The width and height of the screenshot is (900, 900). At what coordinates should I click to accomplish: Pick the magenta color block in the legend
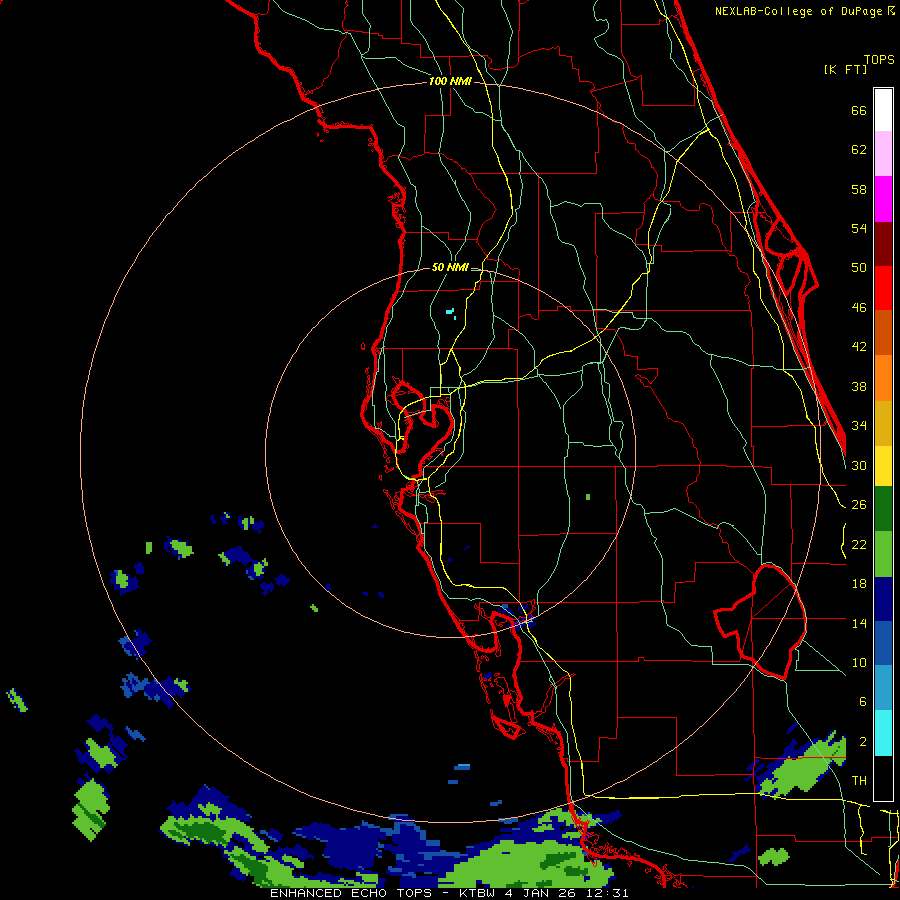tap(883, 199)
